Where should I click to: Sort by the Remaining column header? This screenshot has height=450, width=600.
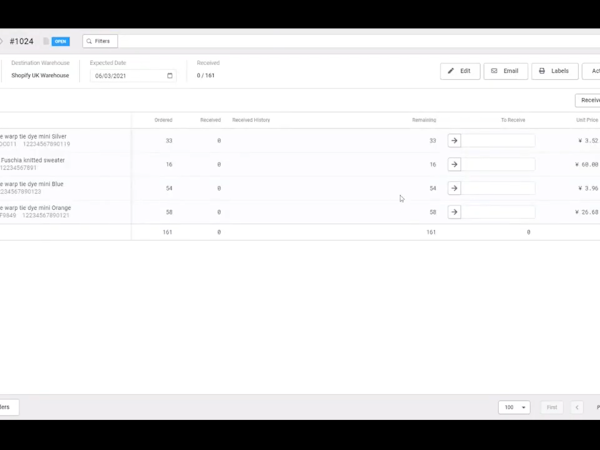tap(424, 120)
